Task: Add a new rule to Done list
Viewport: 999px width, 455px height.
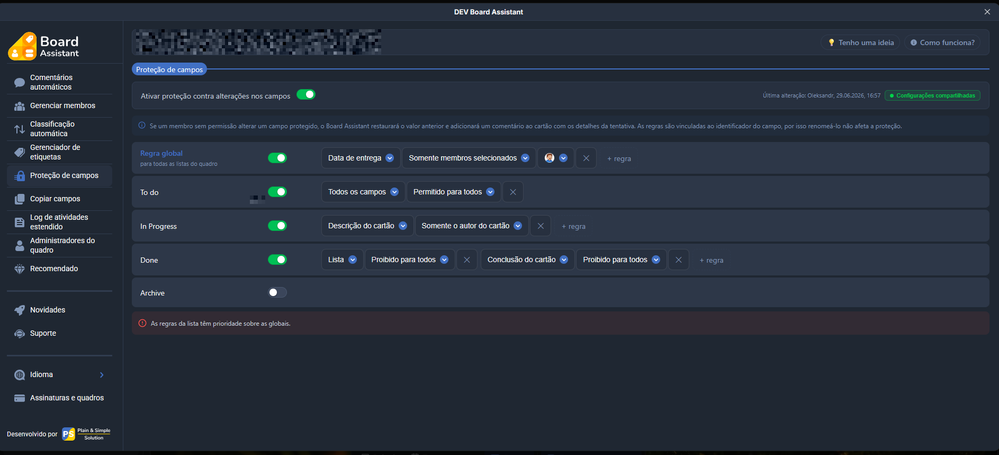Action: tap(711, 260)
